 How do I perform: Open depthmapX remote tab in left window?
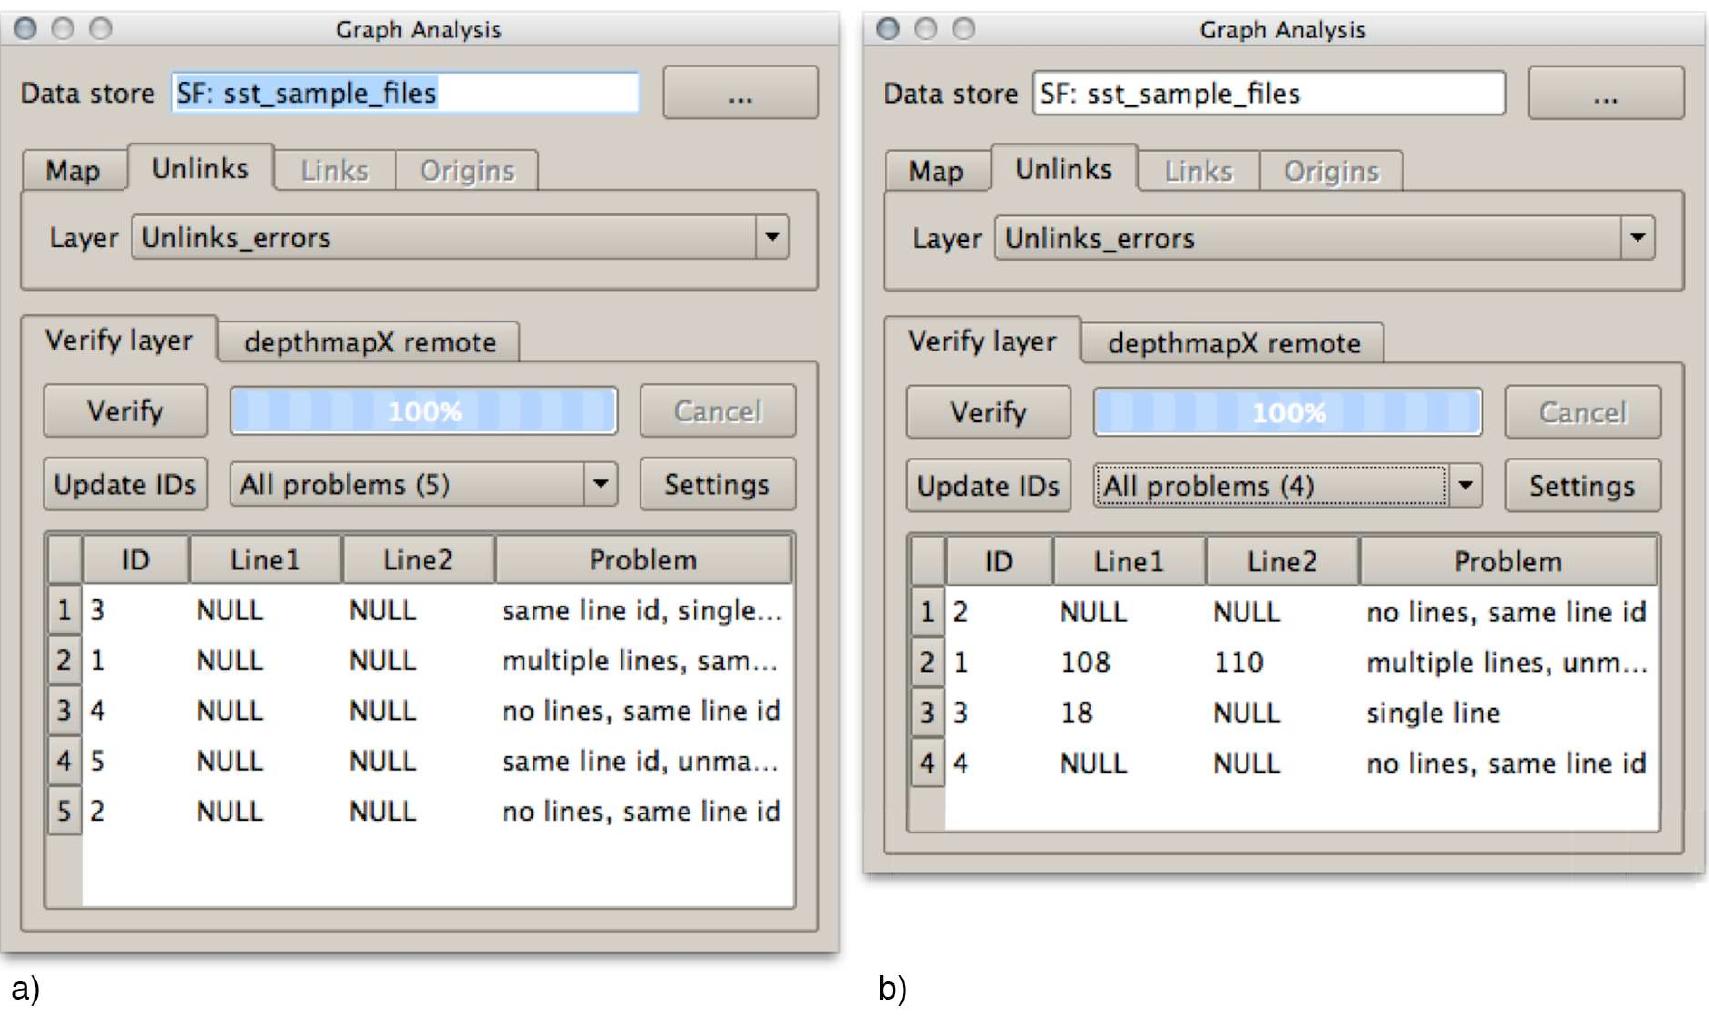(x=369, y=342)
